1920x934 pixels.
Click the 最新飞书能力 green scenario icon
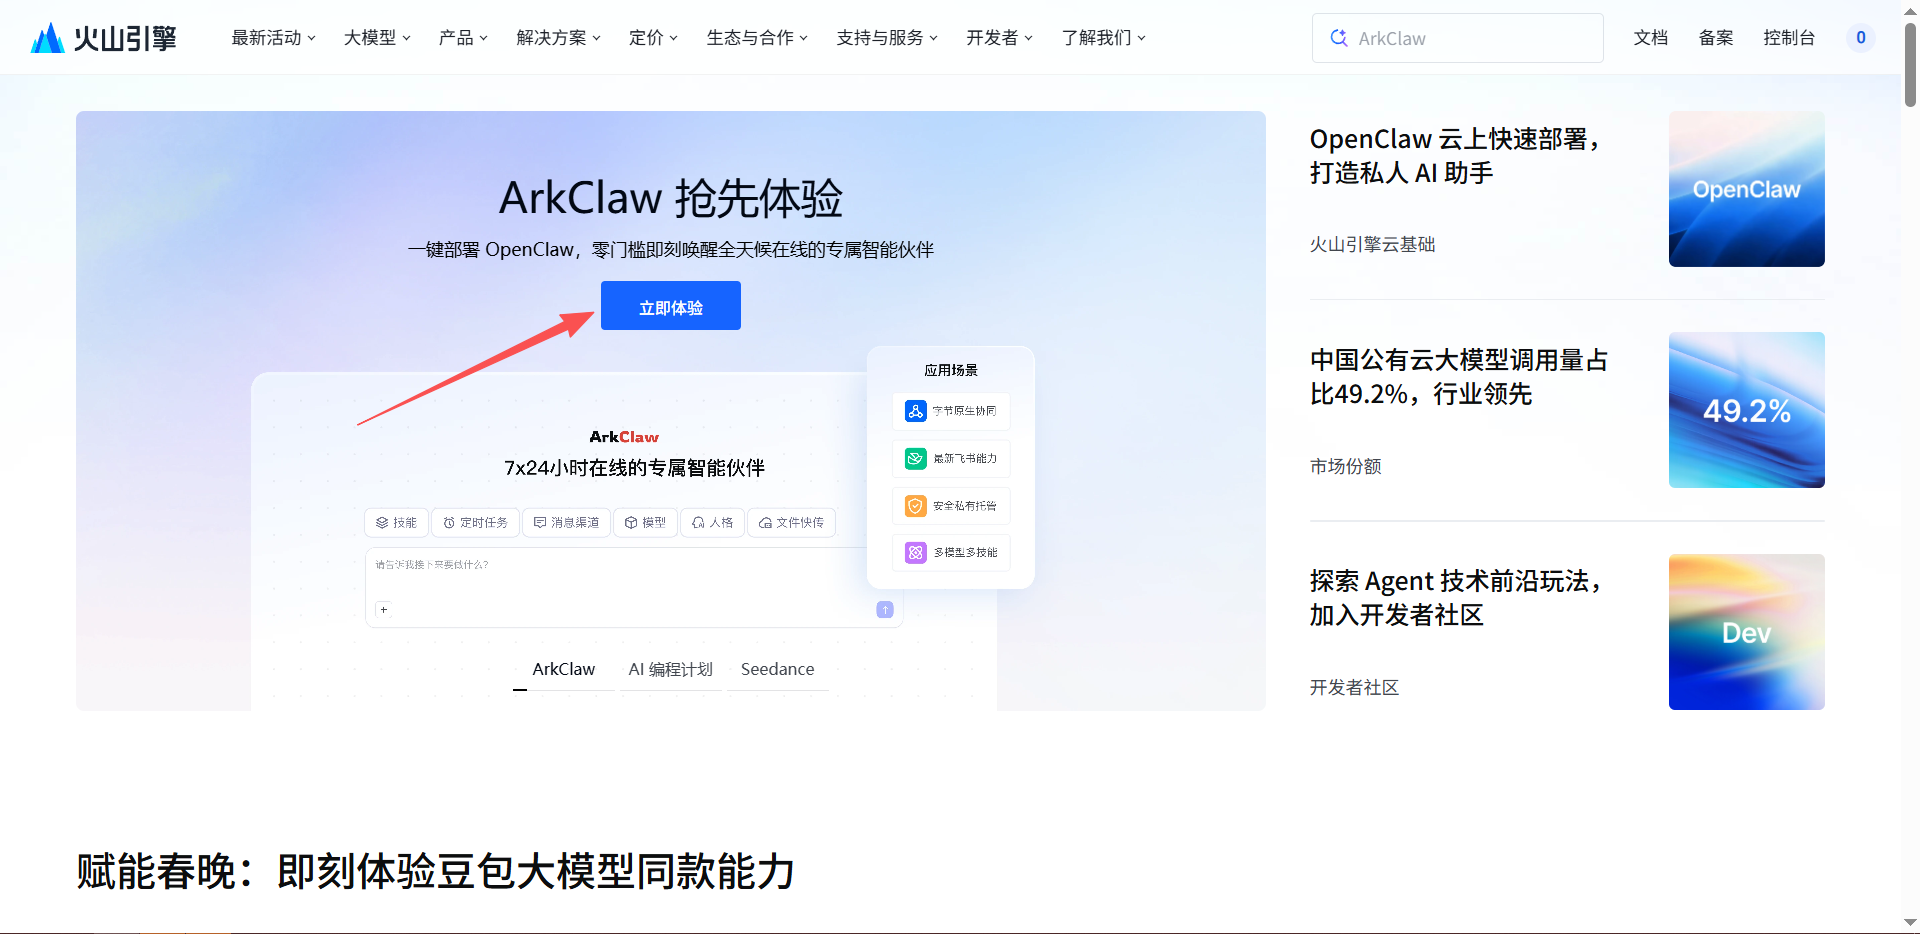(x=915, y=458)
